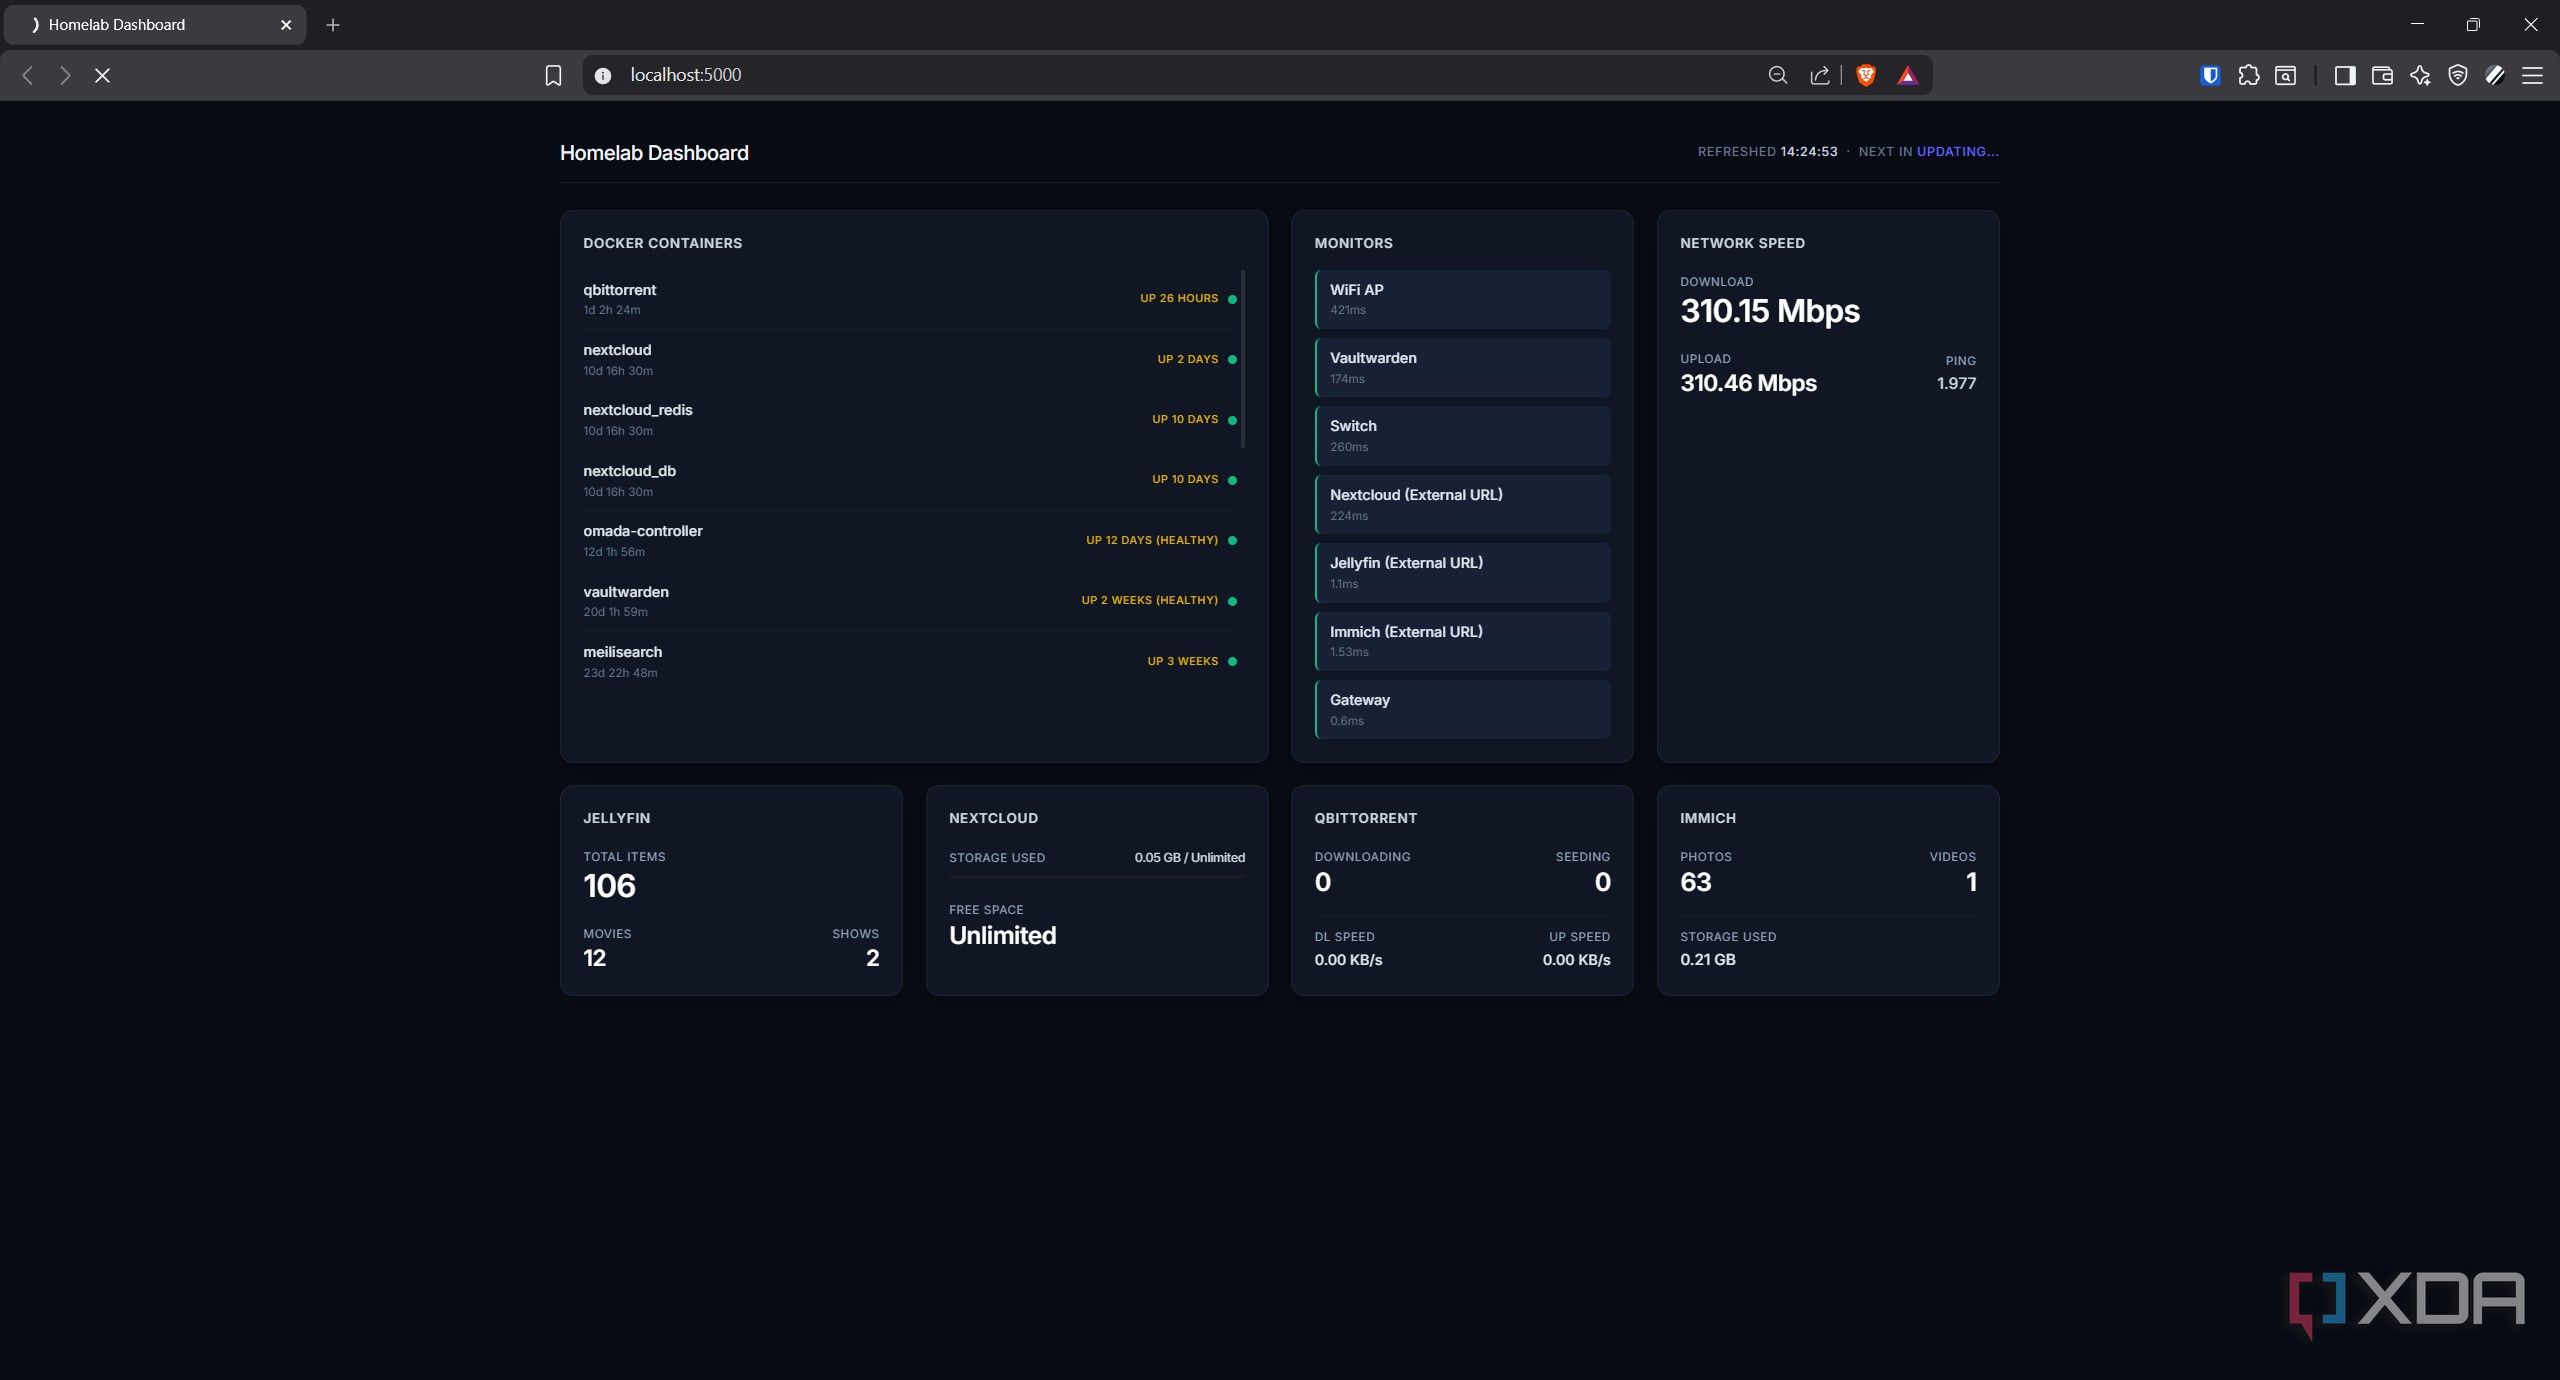
Task: Stop page loading with the X icon
Action: pyautogui.click(x=102, y=75)
